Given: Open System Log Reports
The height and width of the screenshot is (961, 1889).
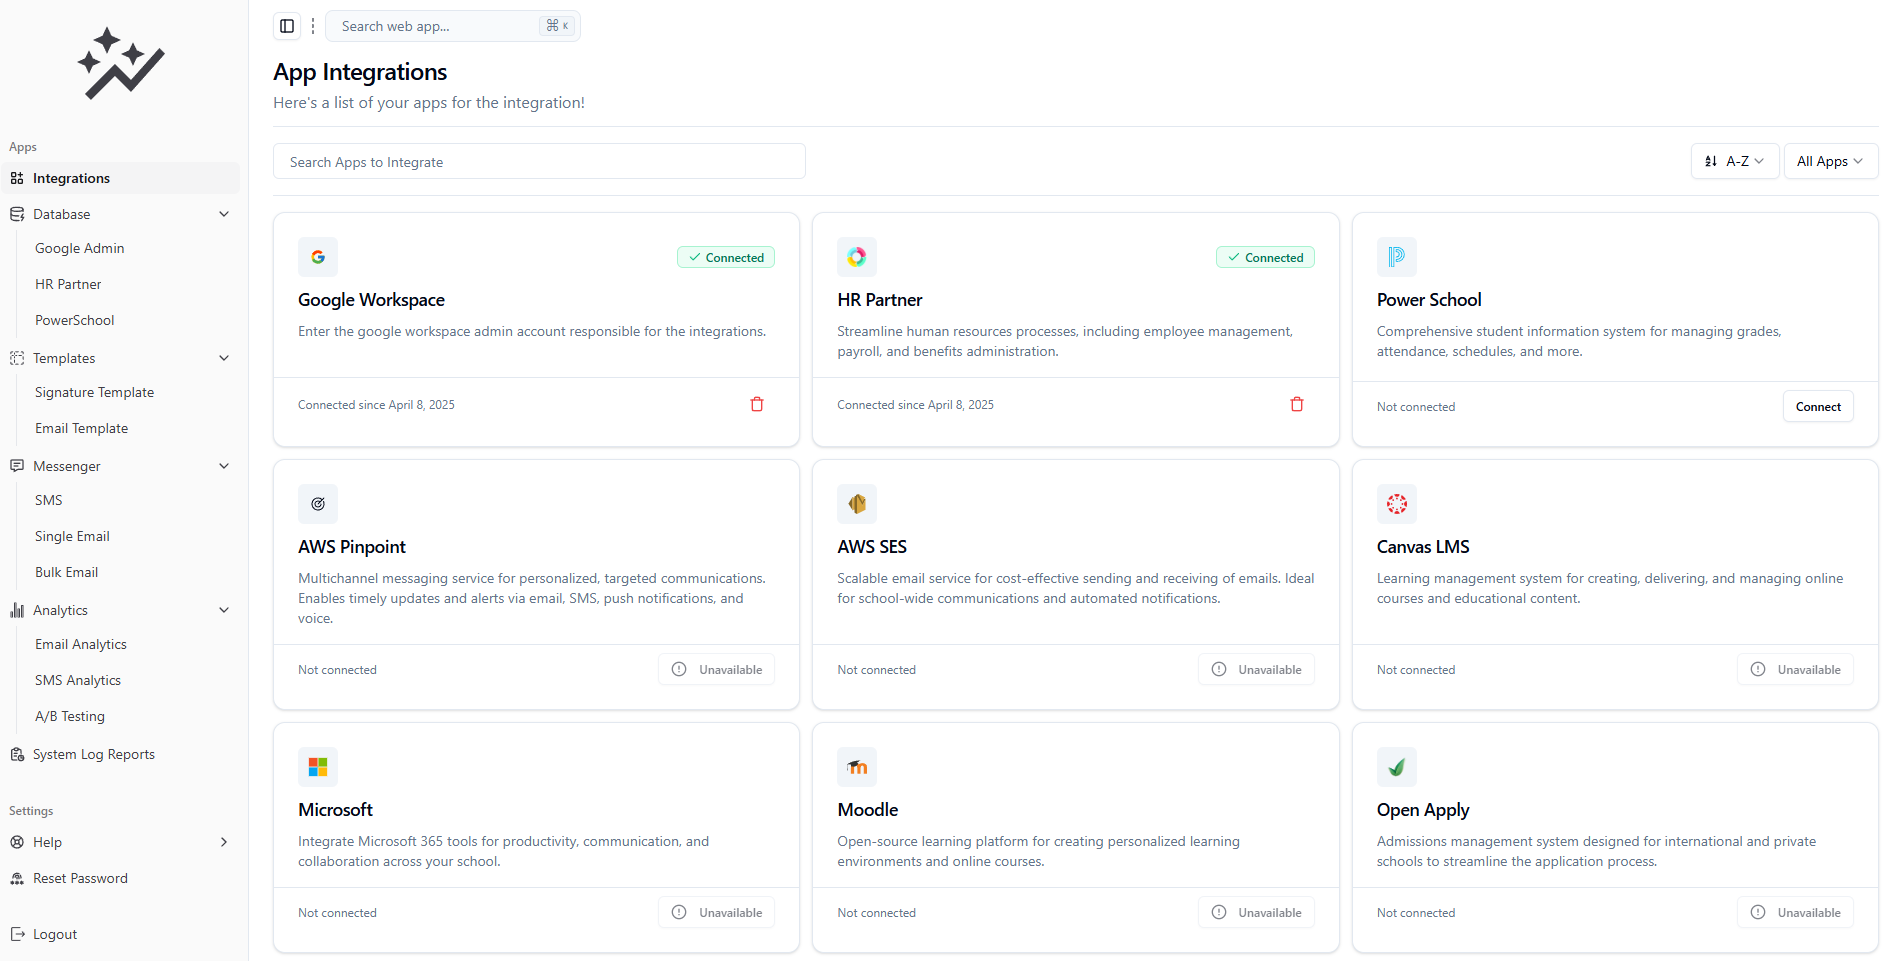Looking at the screenshot, I should click(x=94, y=754).
